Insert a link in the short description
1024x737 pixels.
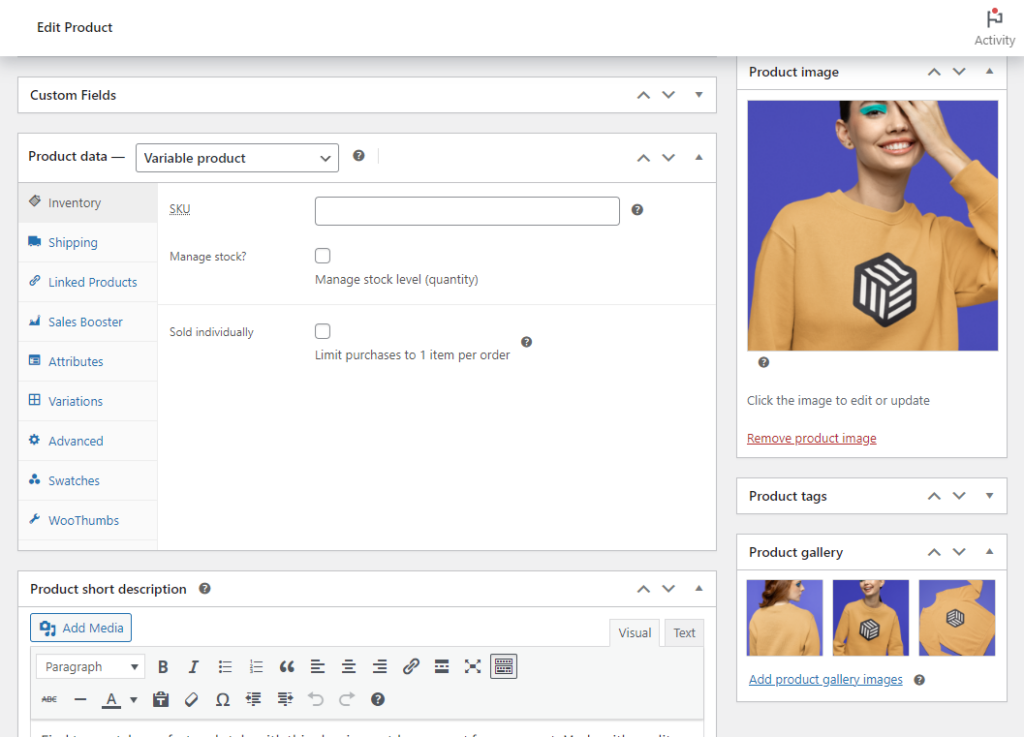coord(410,666)
